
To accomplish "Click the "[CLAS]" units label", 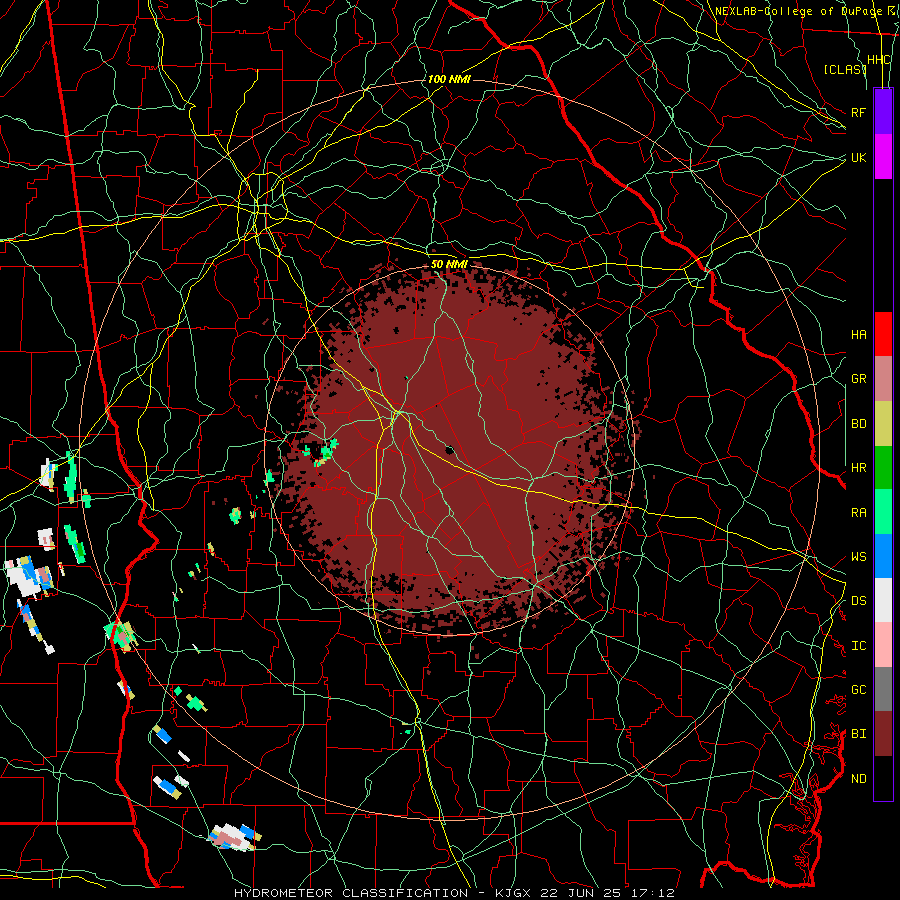I will 844,70.
